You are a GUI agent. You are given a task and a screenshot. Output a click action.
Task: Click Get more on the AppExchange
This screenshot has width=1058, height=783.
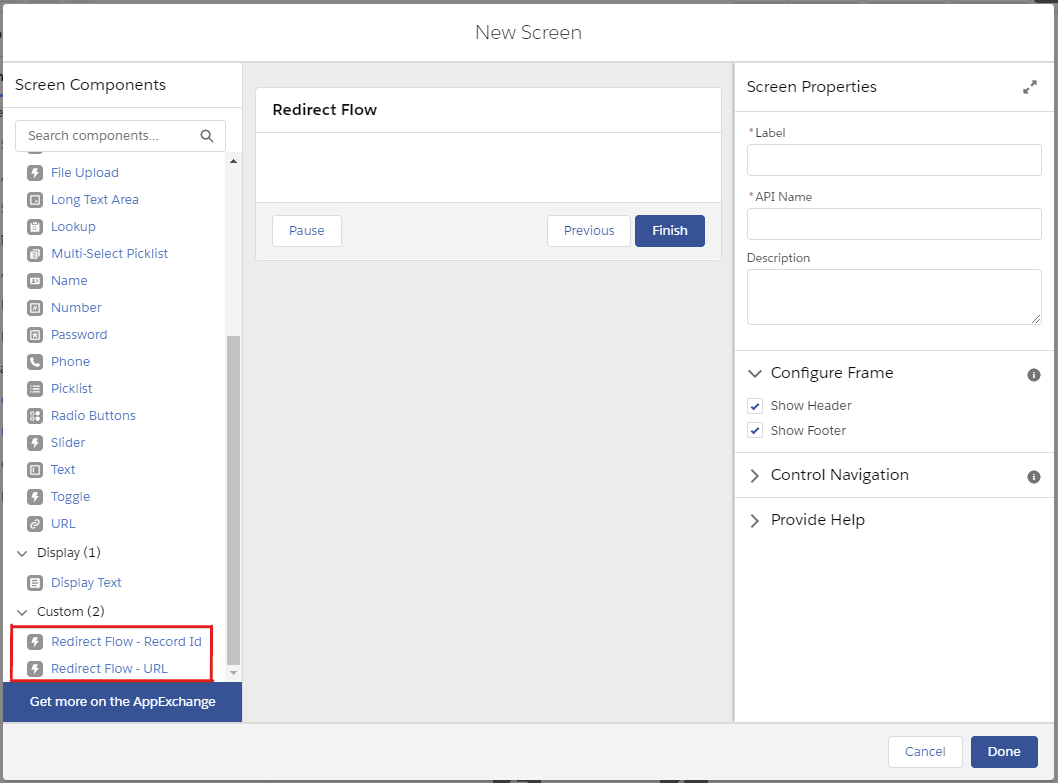pyautogui.click(x=121, y=701)
